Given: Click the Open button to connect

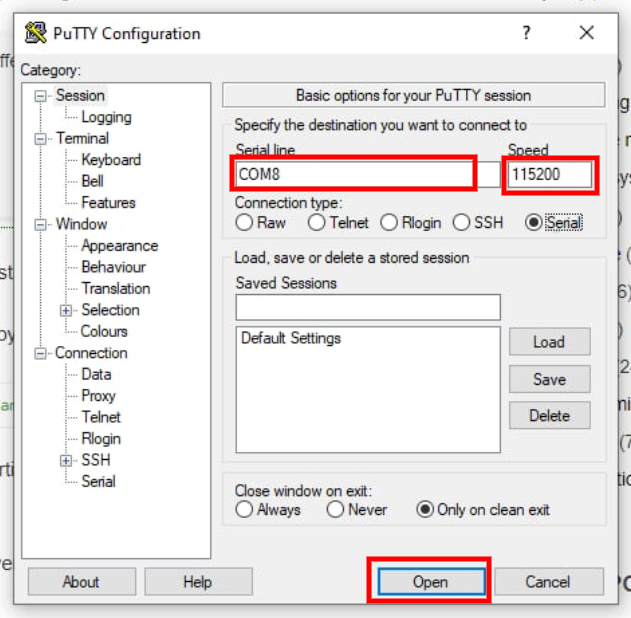Looking at the screenshot, I should (429, 582).
